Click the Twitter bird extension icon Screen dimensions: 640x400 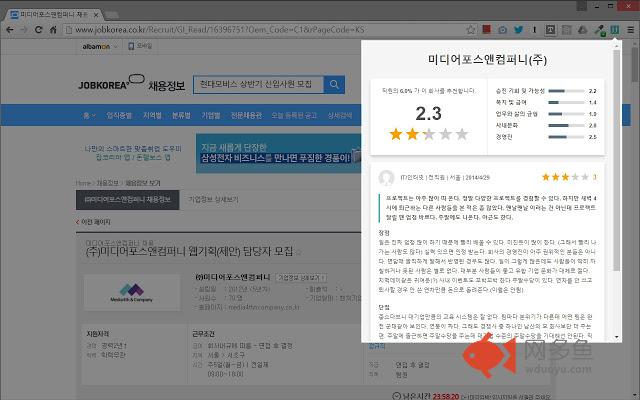518,30
